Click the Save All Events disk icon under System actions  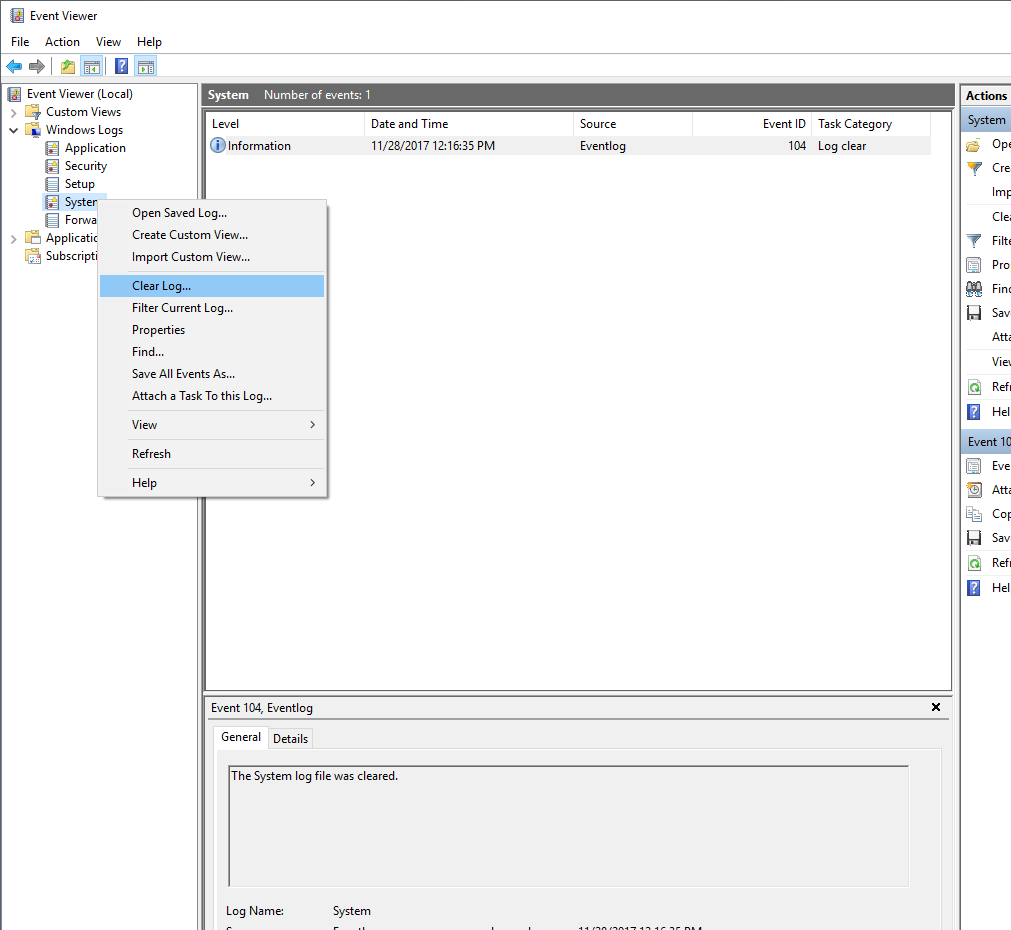click(x=974, y=313)
